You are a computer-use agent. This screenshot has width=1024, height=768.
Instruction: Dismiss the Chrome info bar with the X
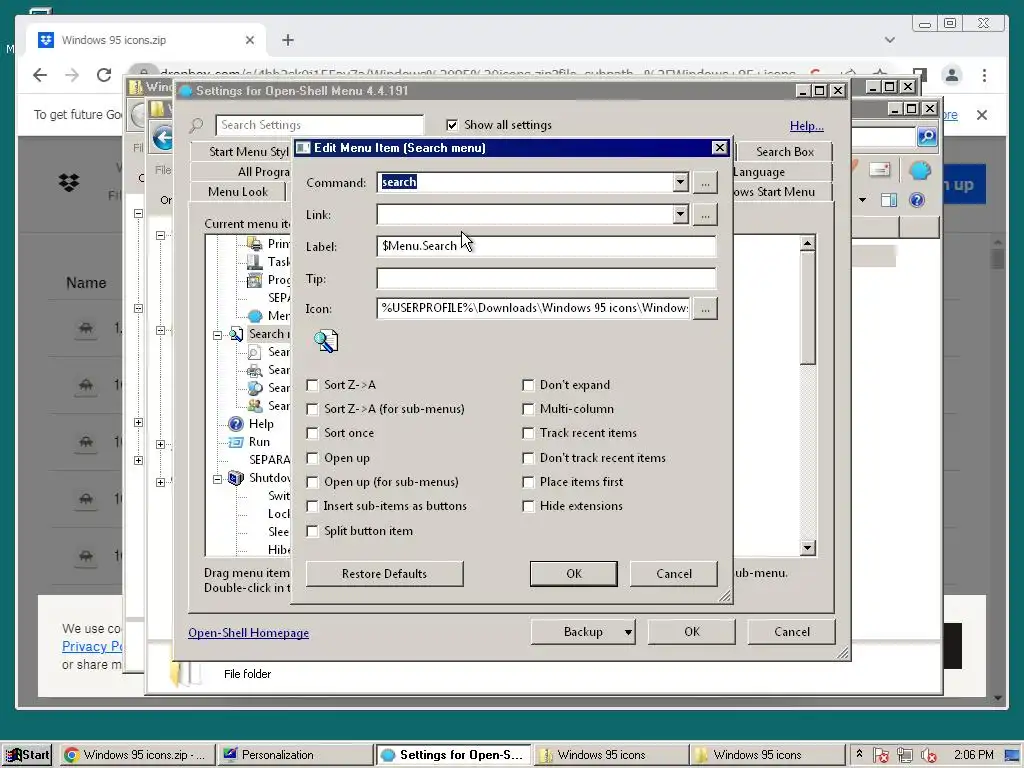pyautogui.click(x=982, y=115)
